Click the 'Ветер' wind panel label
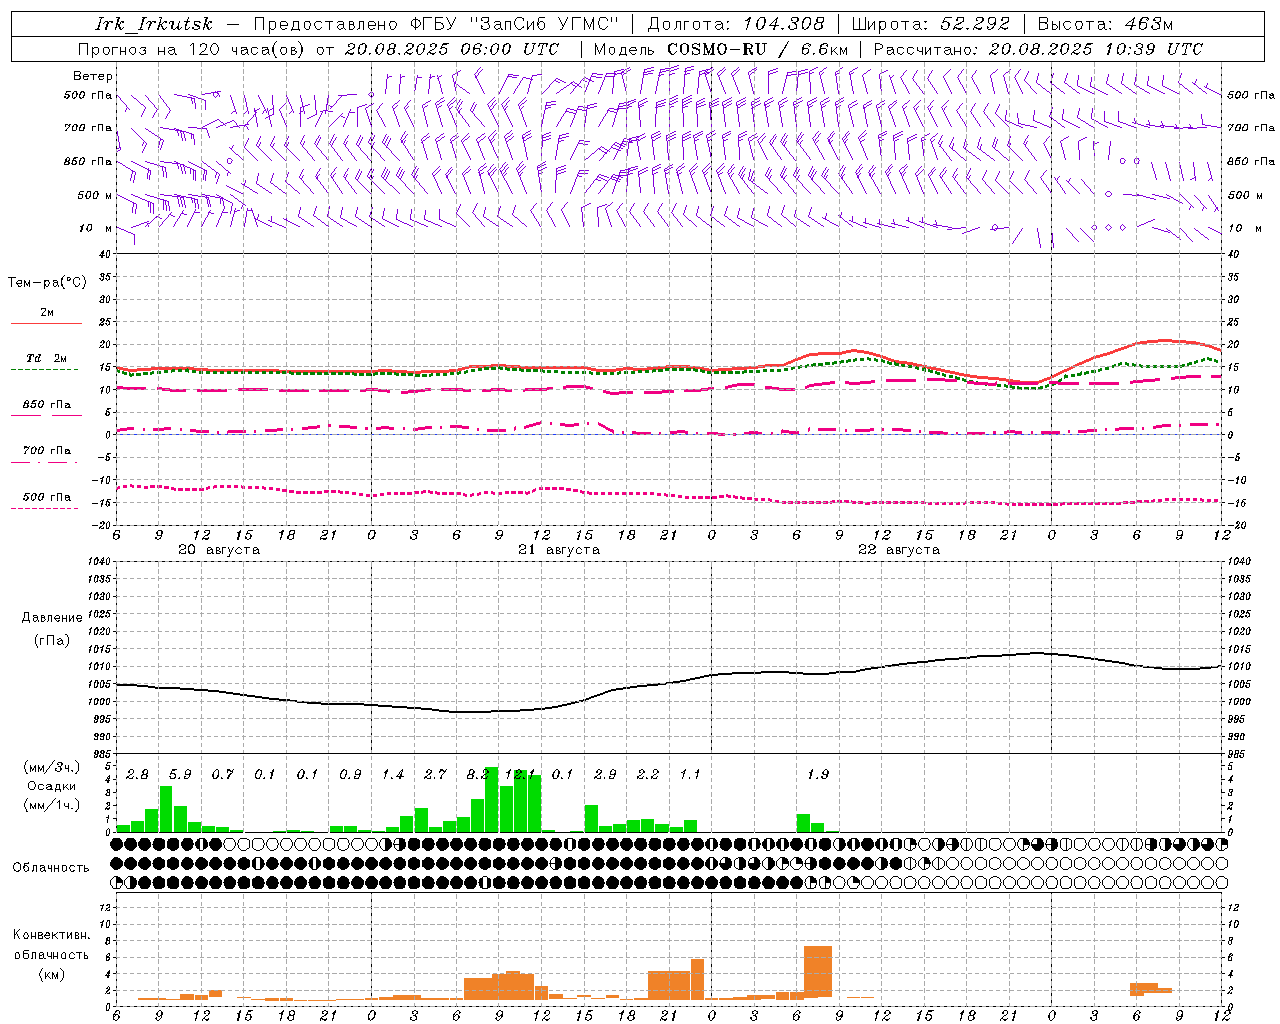Screen dimensions: 1280x1024 93,76
